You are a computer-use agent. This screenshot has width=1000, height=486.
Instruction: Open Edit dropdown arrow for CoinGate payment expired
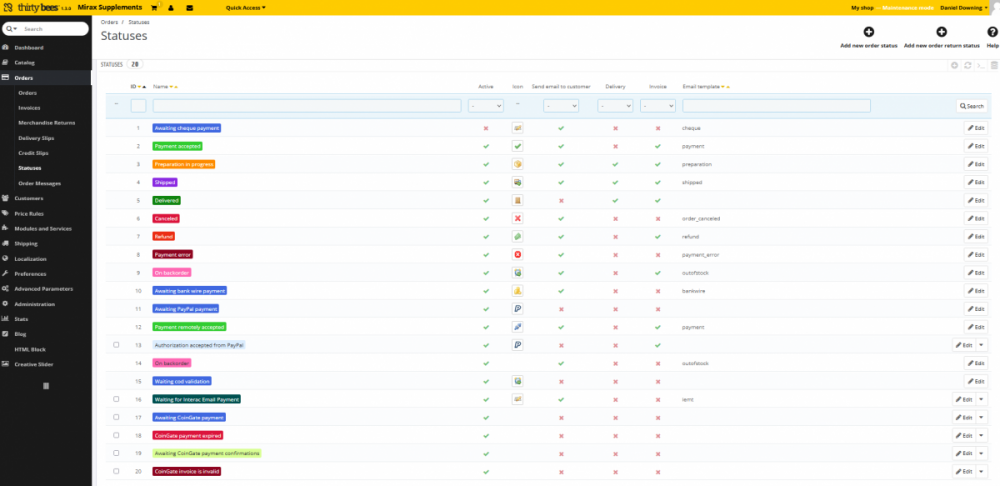981,435
